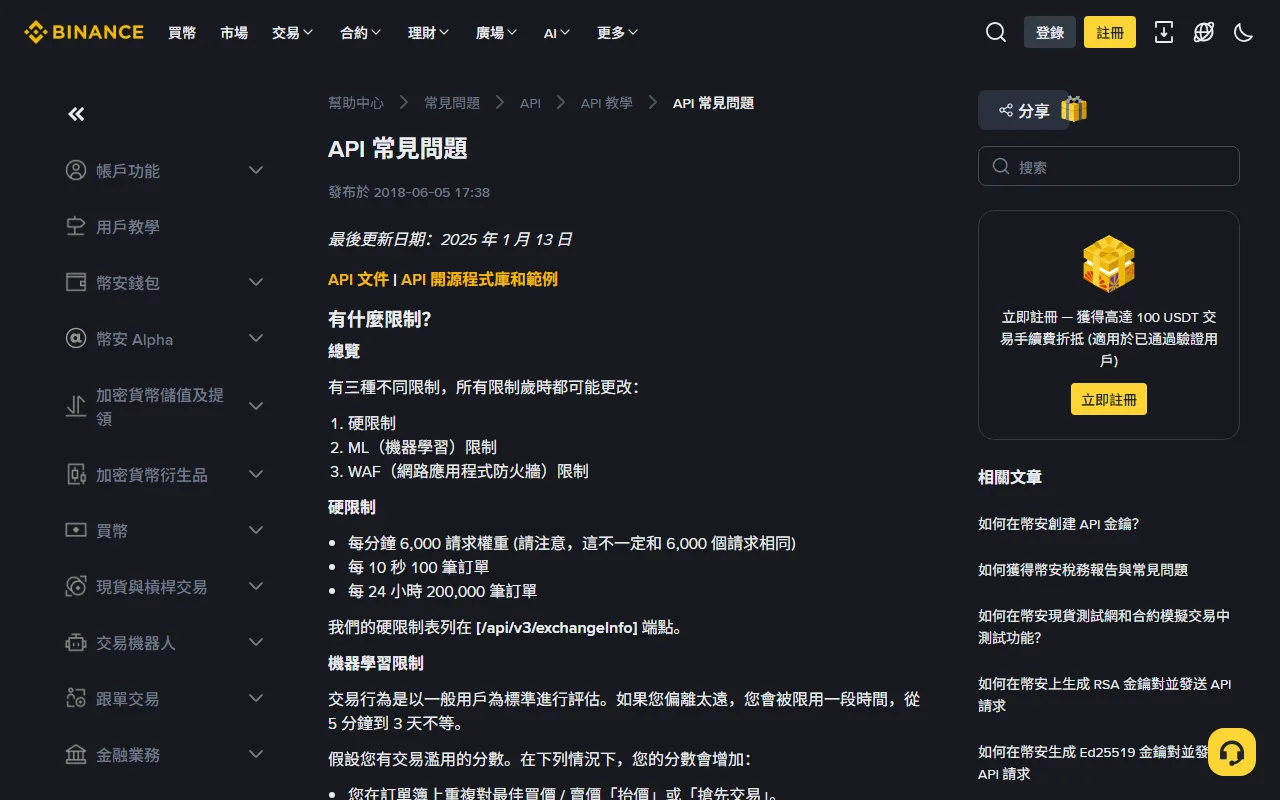Screen dimensions: 1280x800
Task: Collapse the sidebar with double-arrow icon
Action: pos(76,114)
